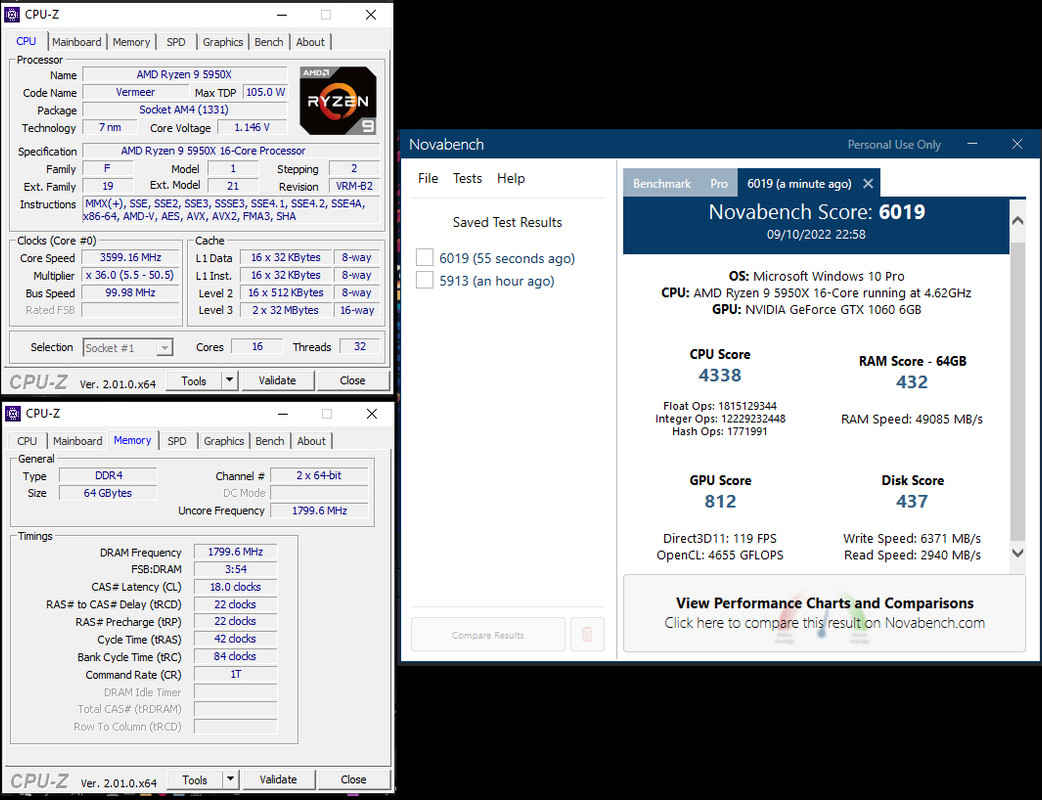This screenshot has height=800, width=1042.
Task: Click the Multiplier value x 36.0
Action: pos(130,275)
